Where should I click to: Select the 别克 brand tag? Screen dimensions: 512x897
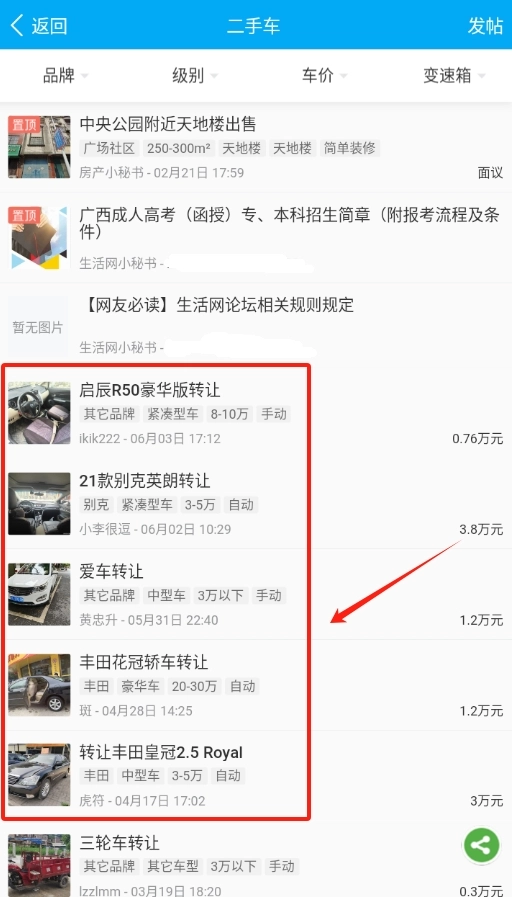[x=96, y=505]
